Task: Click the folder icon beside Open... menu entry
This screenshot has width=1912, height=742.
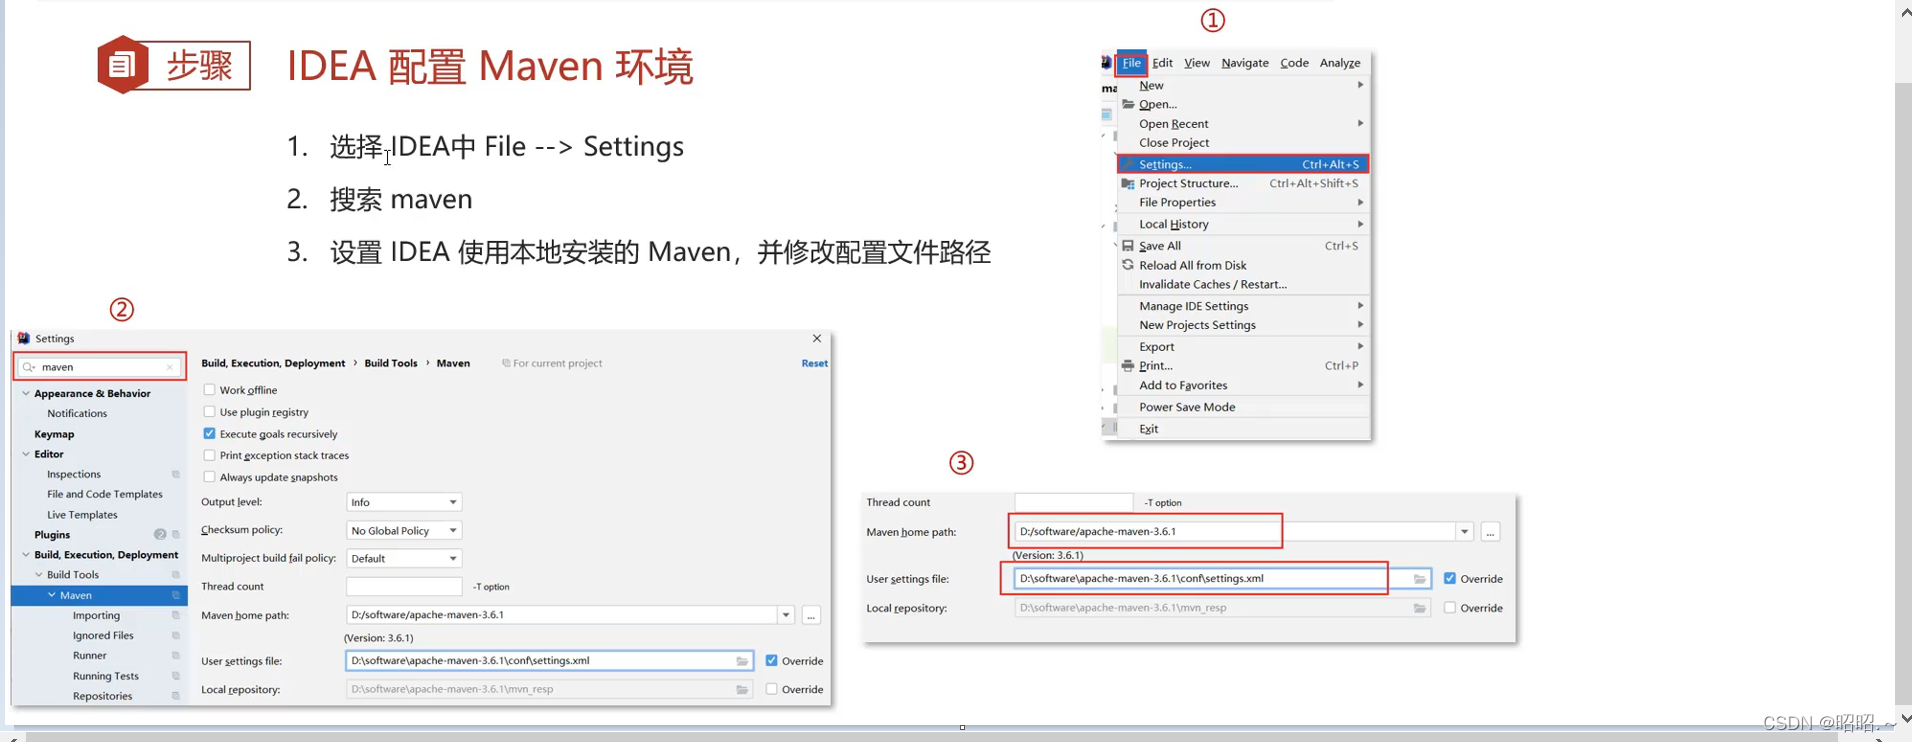Action: click(x=1128, y=104)
